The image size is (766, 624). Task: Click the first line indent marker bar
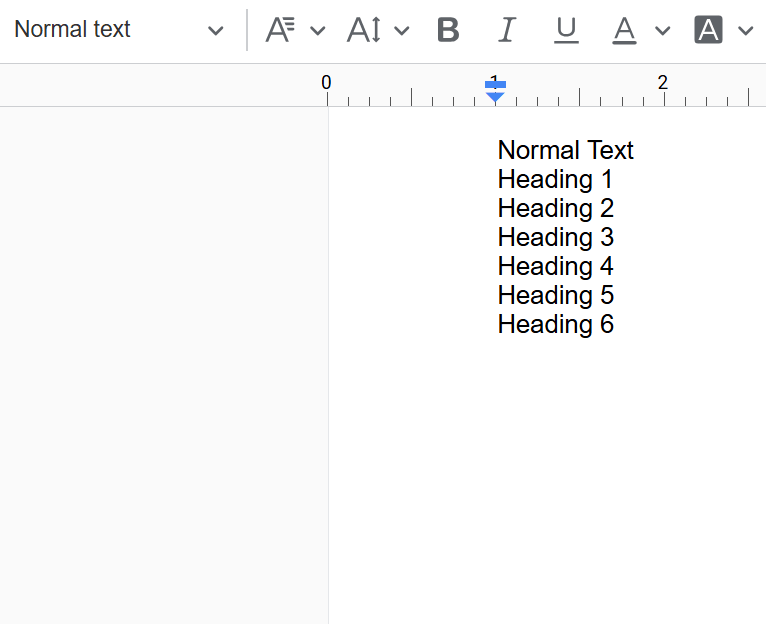(495, 85)
